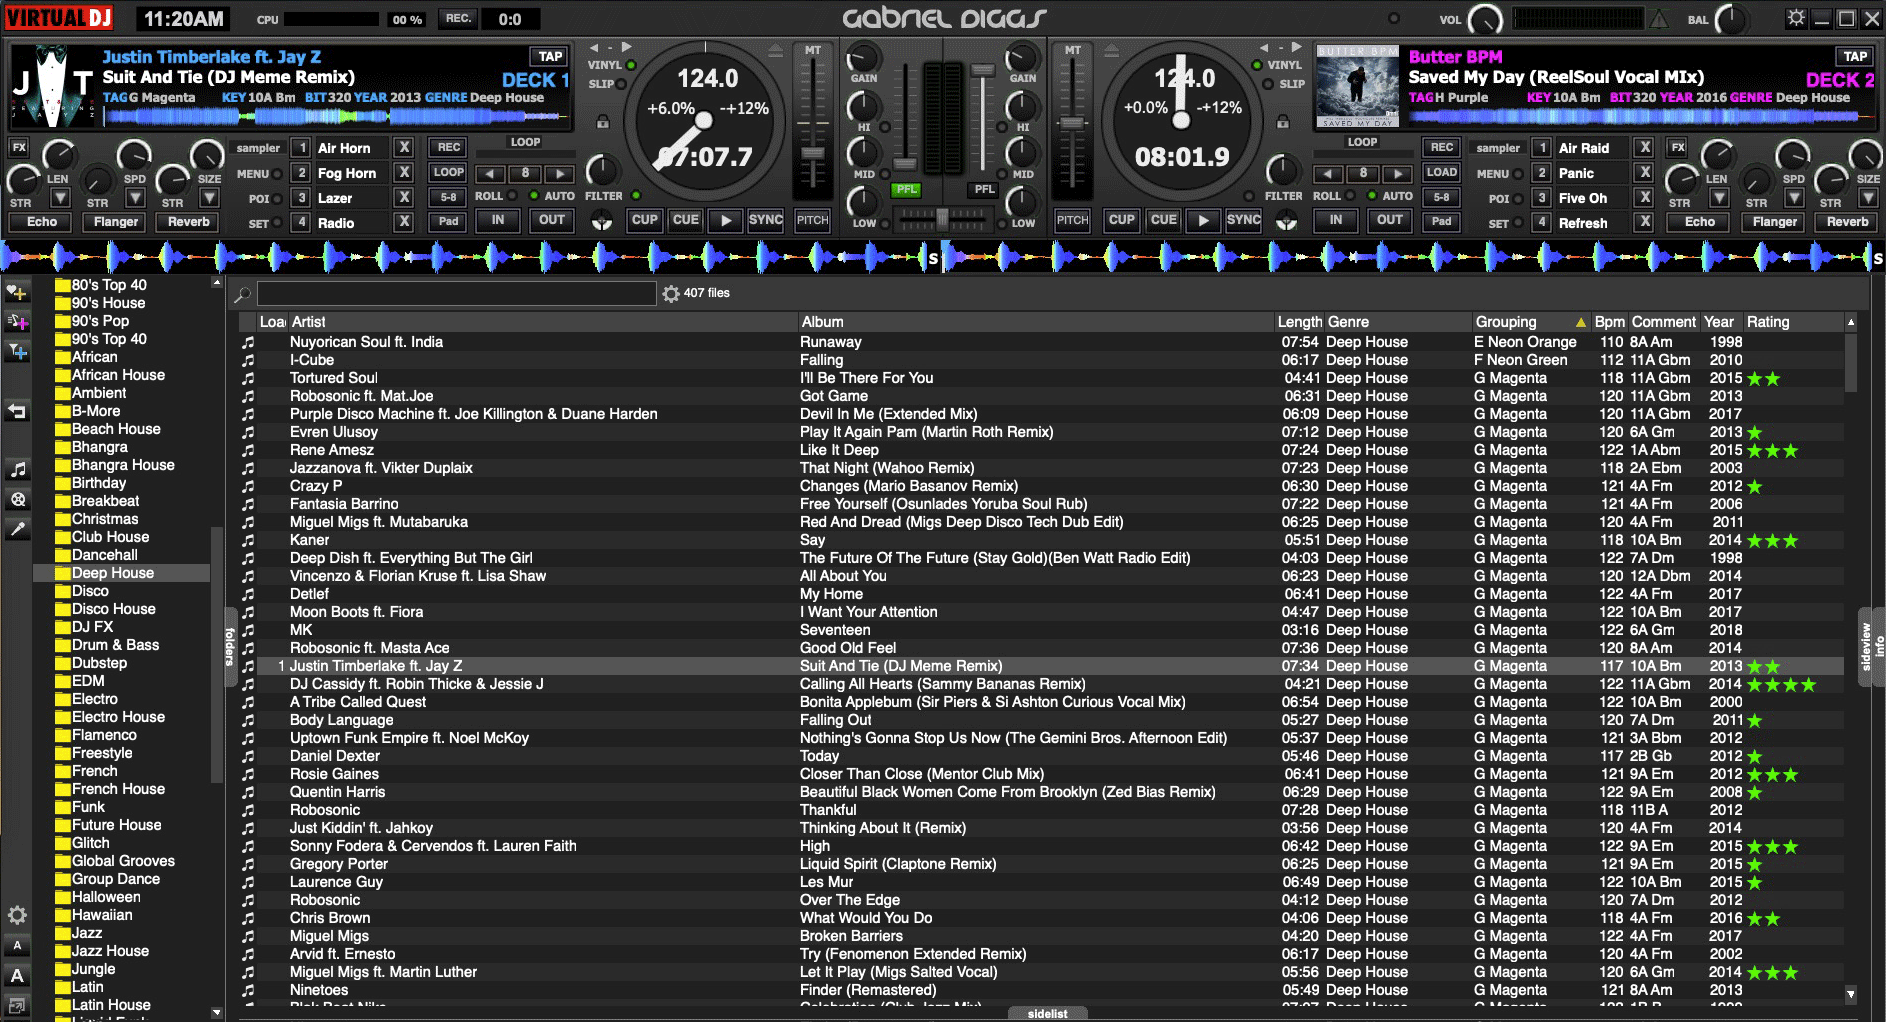Start playback on Deck 1
This screenshot has width=1886, height=1022.
coord(726,220)
